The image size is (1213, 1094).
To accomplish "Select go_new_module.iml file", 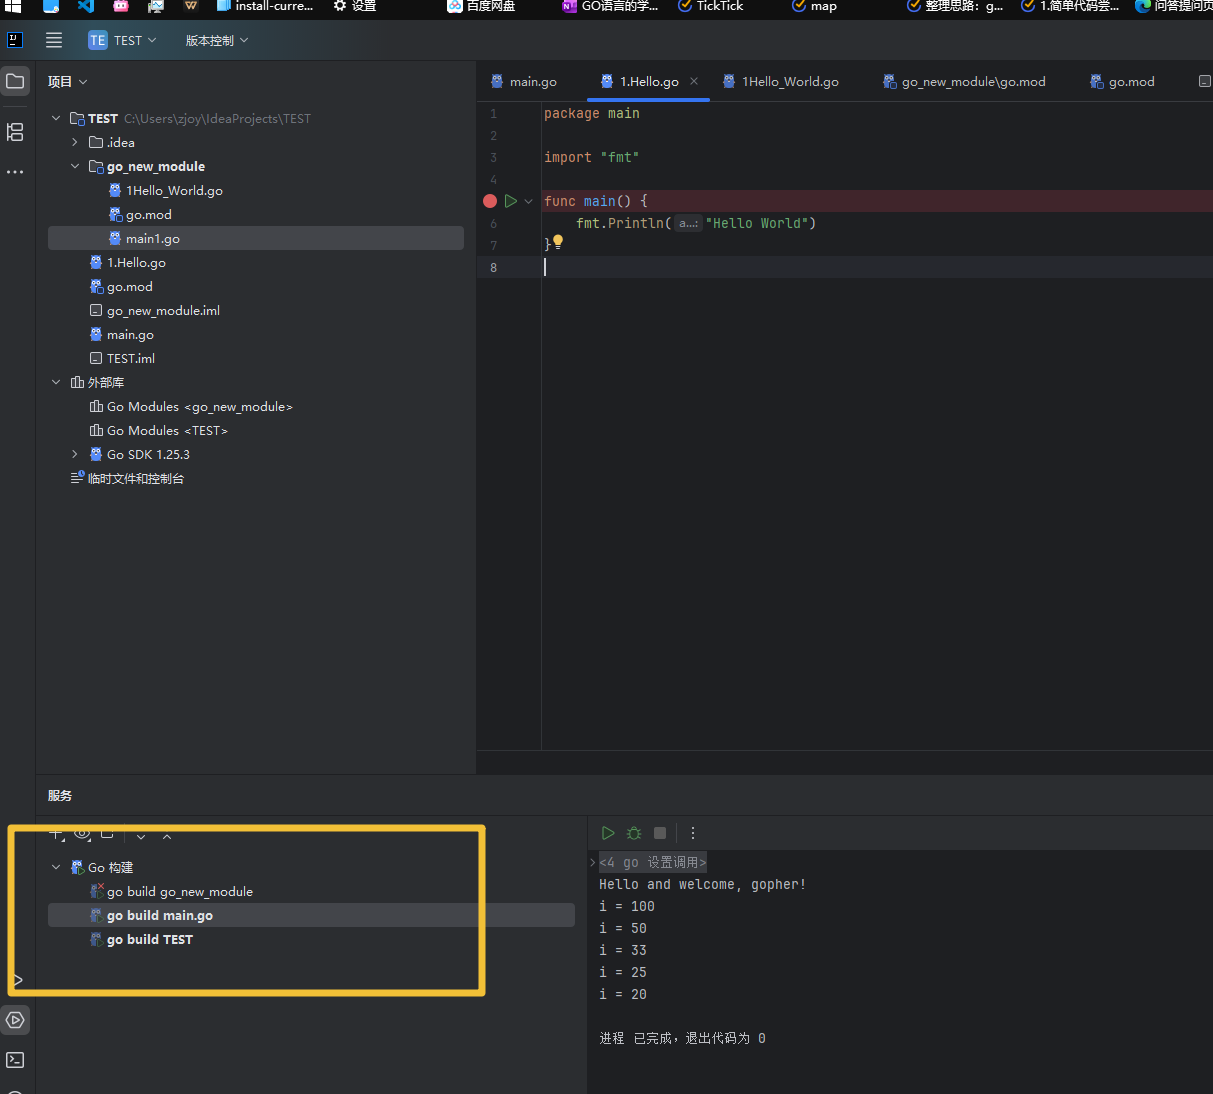I will tap(154, 310).
